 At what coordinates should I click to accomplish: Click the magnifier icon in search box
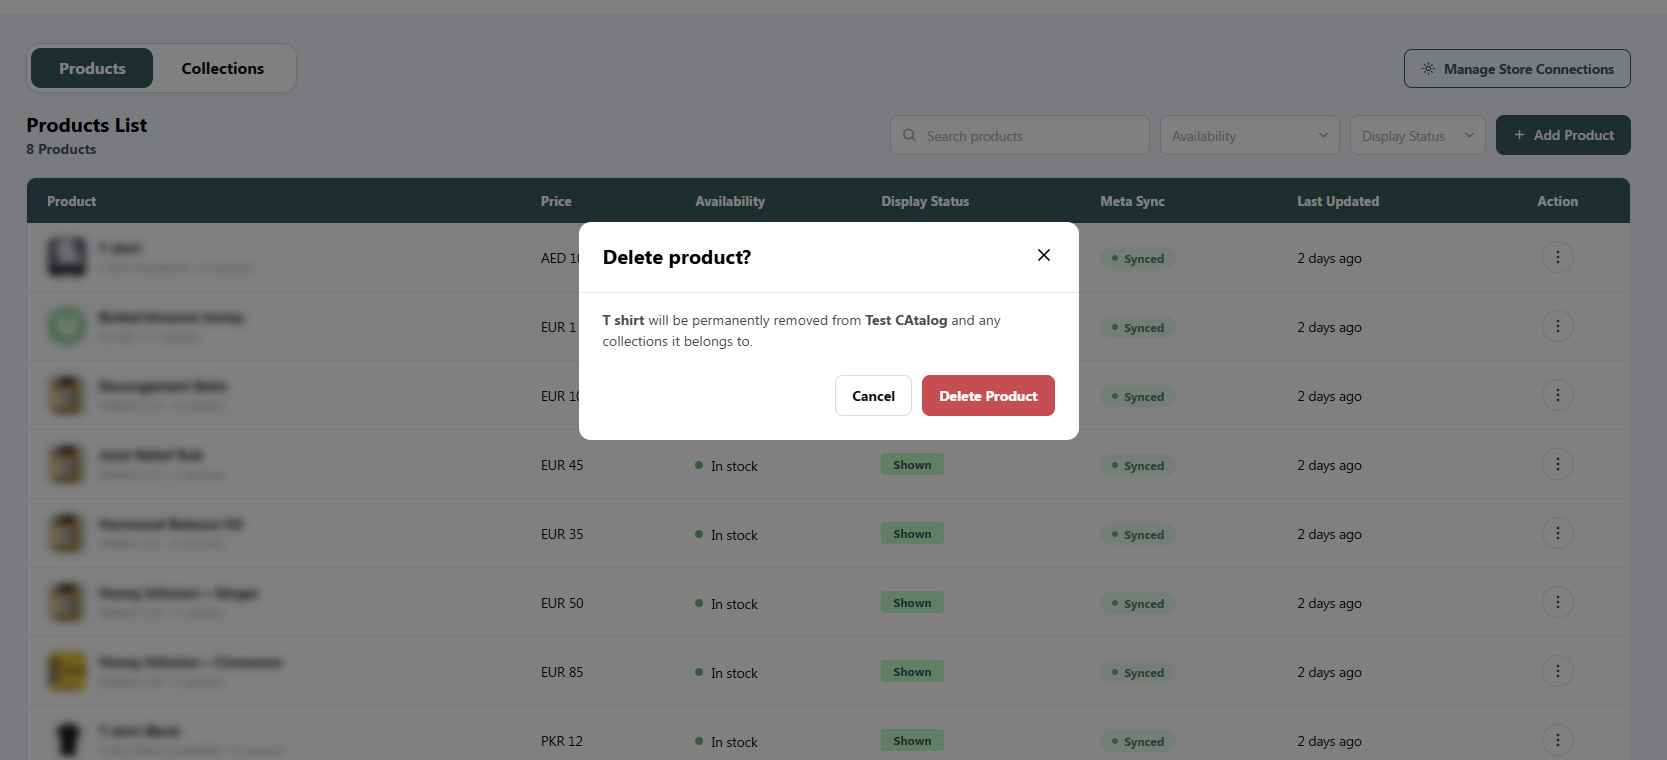(909, 135)
